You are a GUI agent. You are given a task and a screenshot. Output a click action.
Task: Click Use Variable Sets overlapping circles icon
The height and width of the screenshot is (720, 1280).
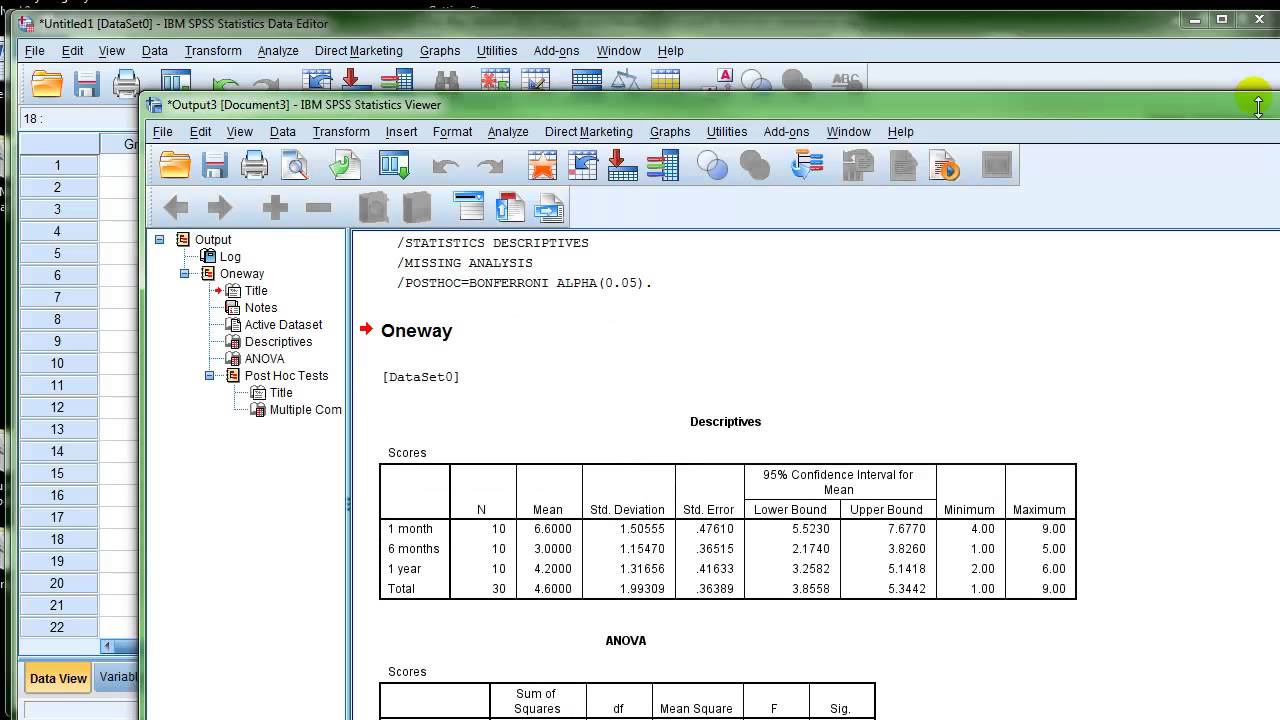[712, 165]
